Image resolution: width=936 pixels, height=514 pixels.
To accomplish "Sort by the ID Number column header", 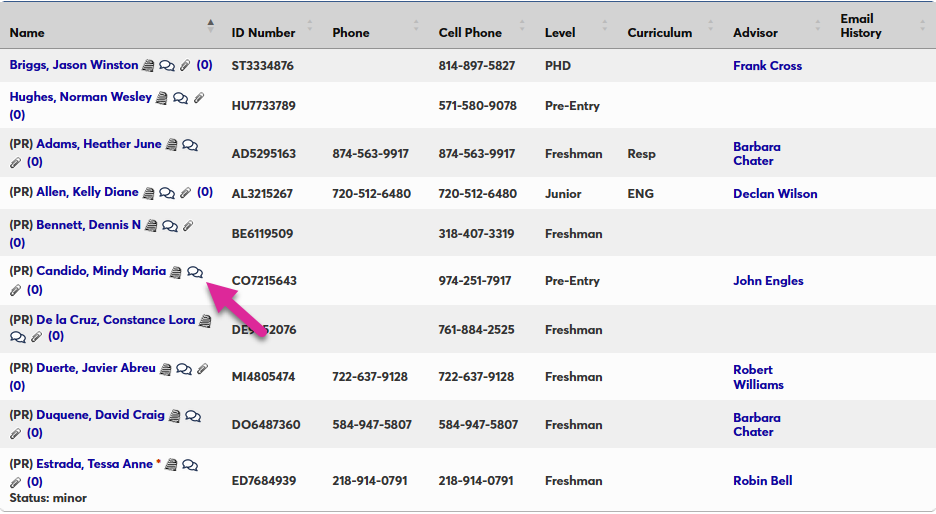I will pyautogui.click(x=263, y=33).
